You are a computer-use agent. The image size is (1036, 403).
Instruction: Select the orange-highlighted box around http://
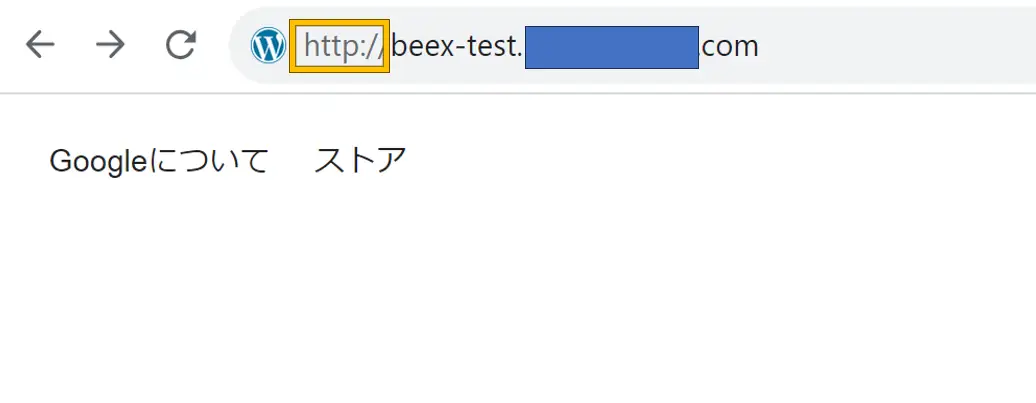tap(340, 46)
